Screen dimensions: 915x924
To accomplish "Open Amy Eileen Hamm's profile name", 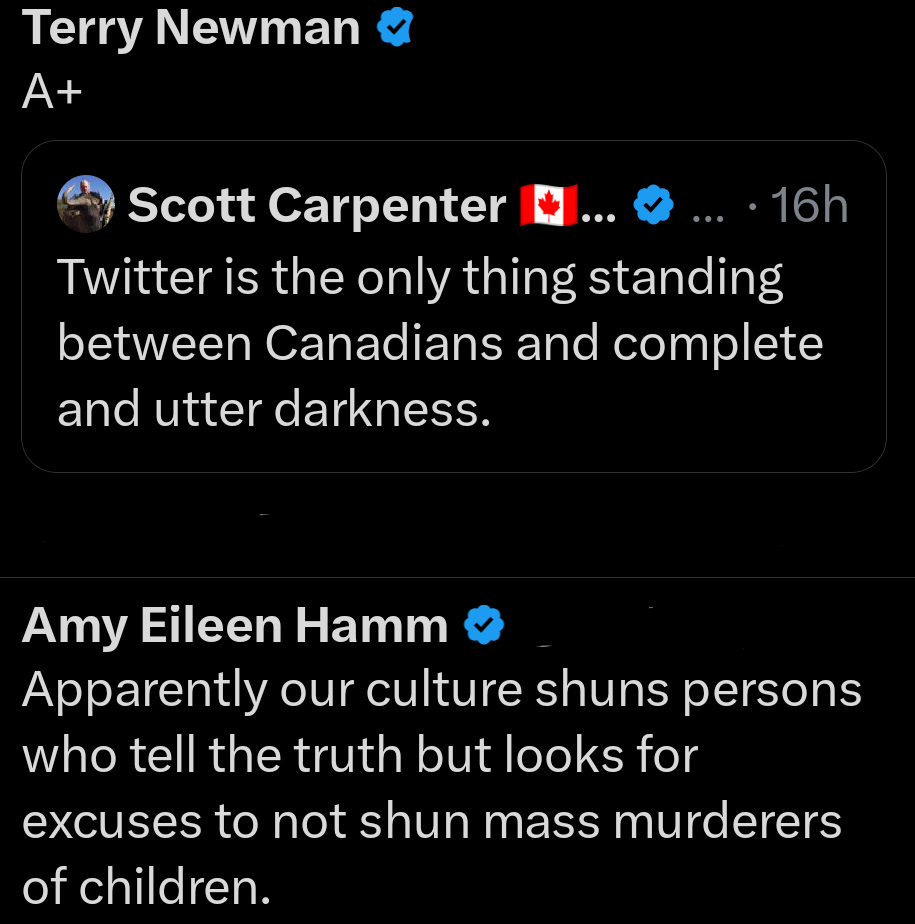I will tap(234, 626).
